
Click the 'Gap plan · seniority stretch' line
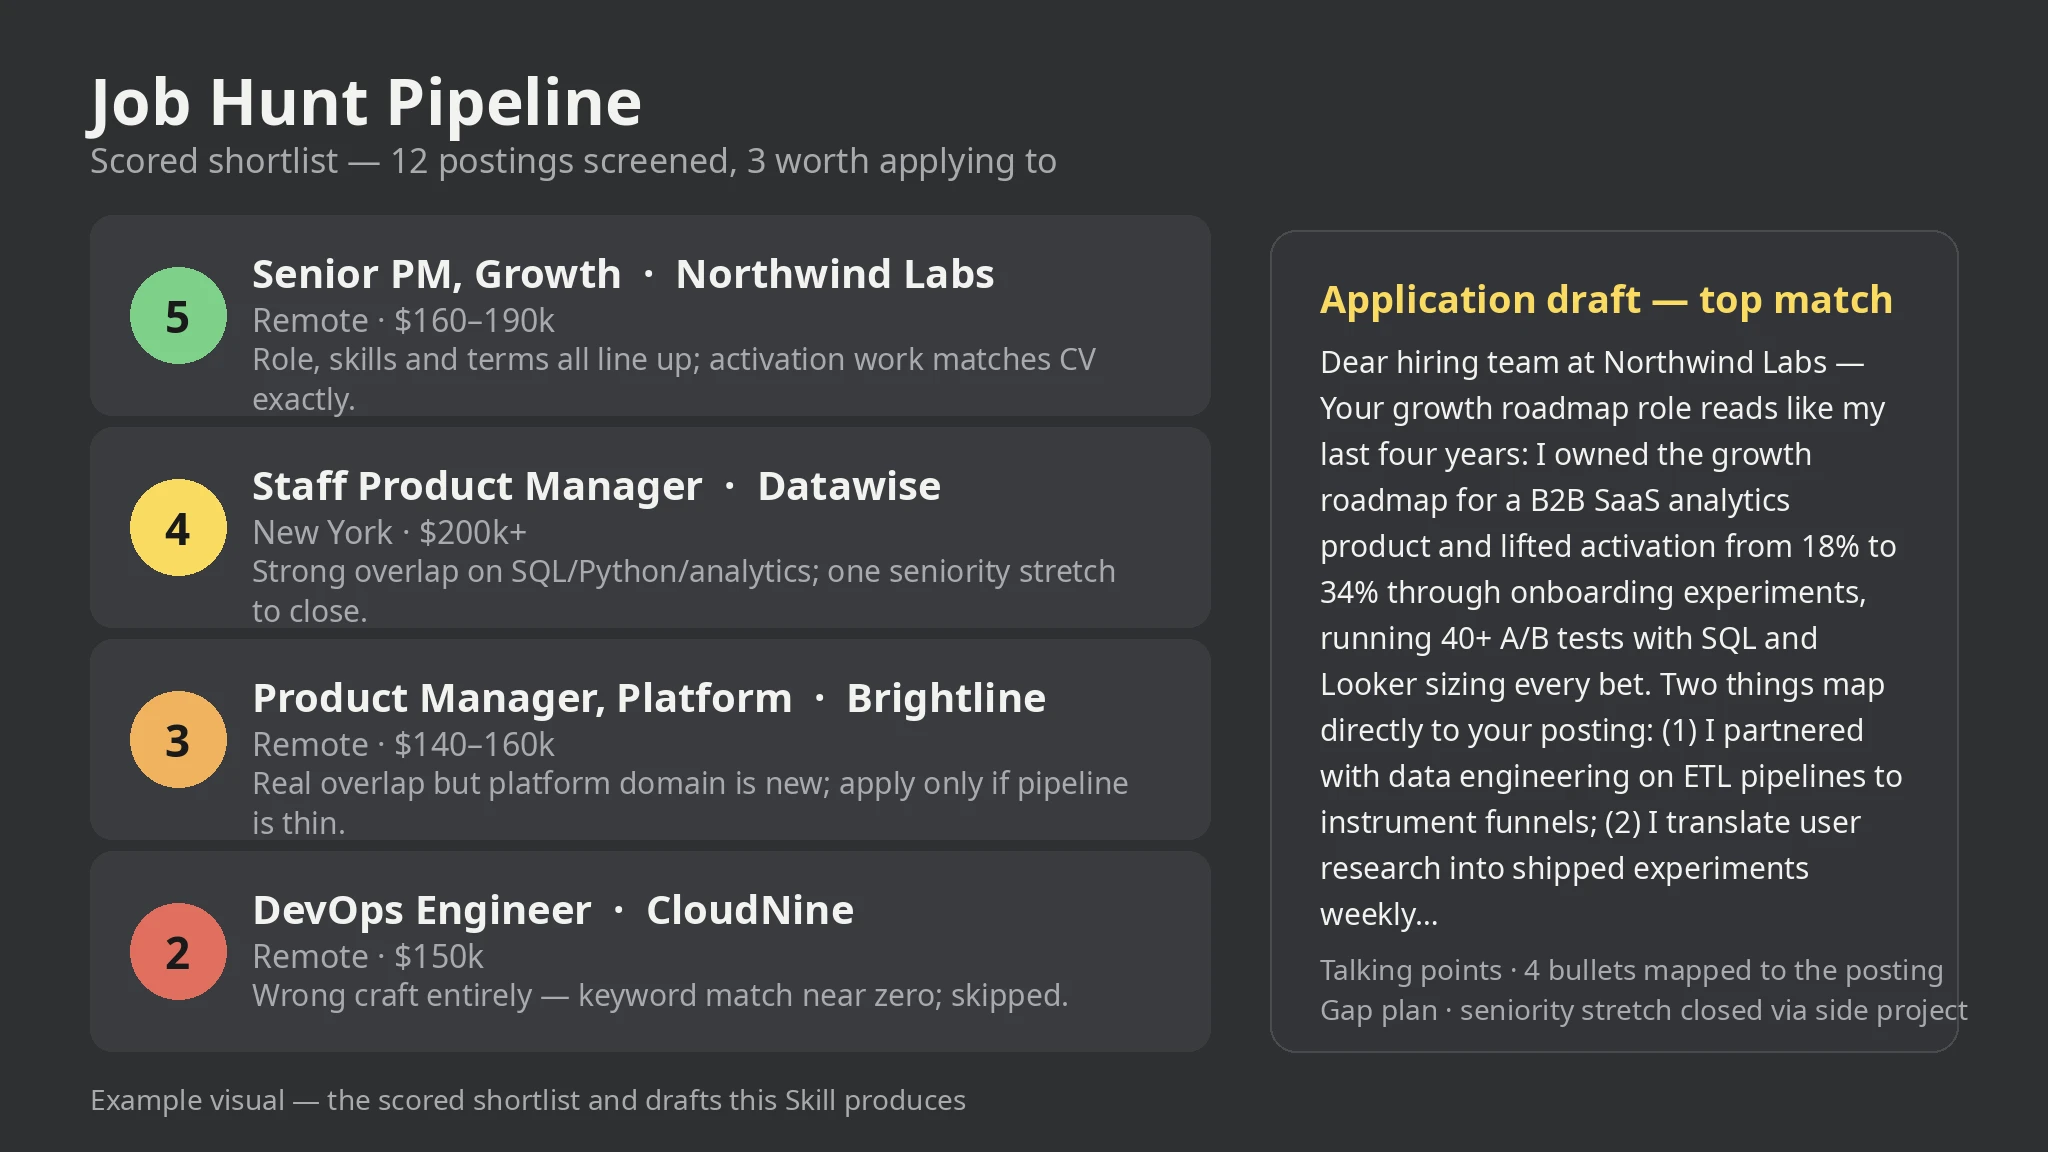(x=1643, y=1010)
